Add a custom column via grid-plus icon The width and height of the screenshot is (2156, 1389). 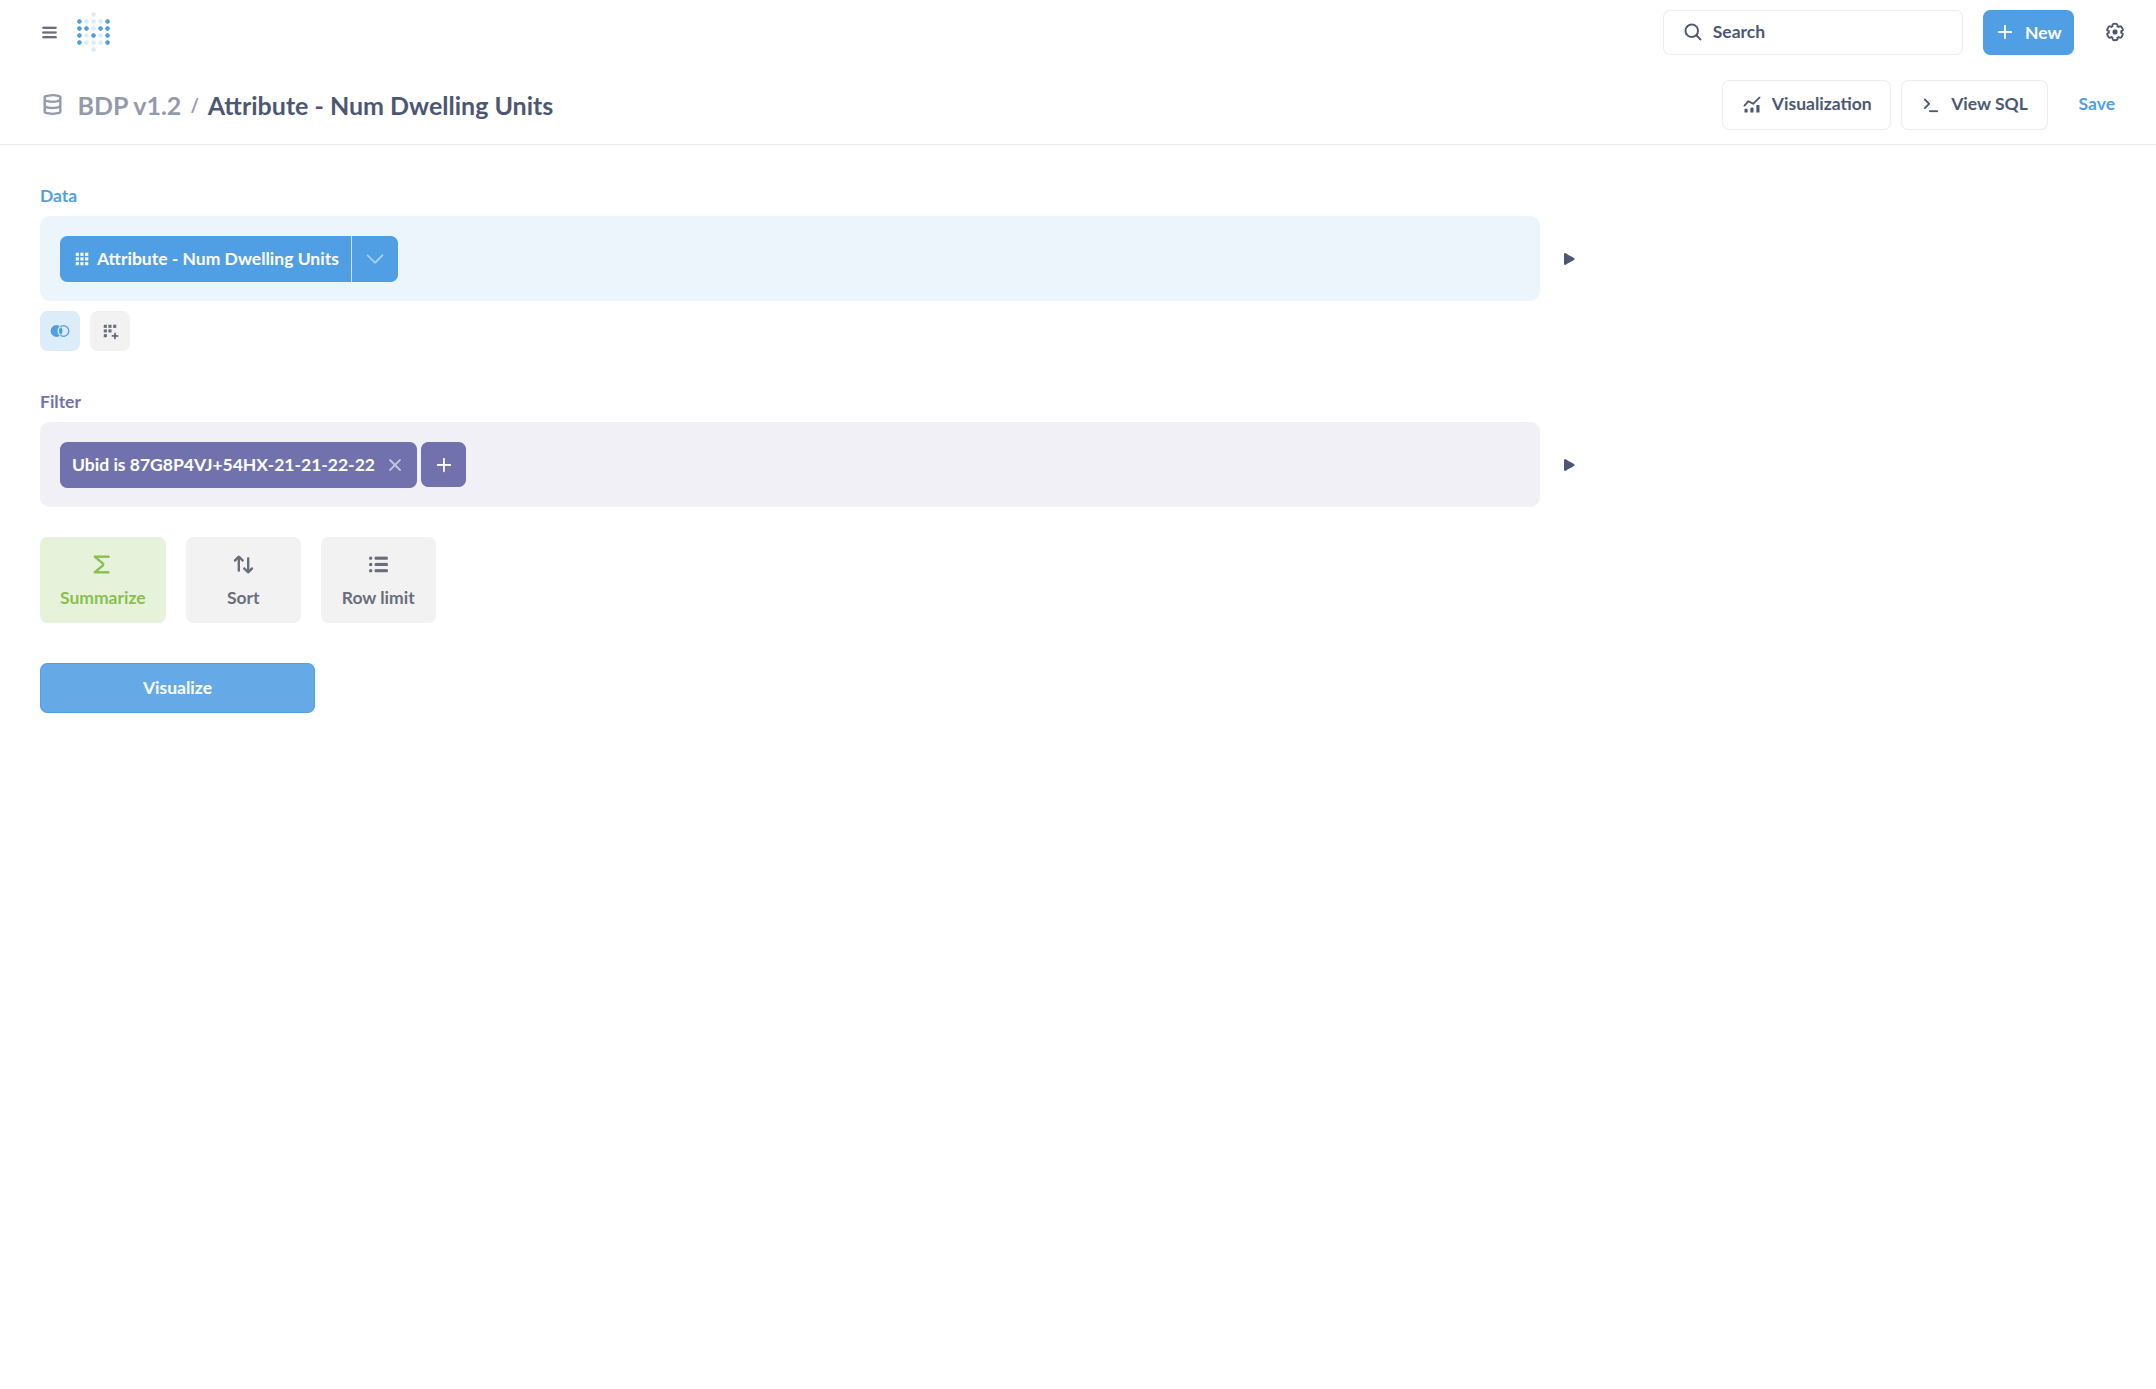110,331
